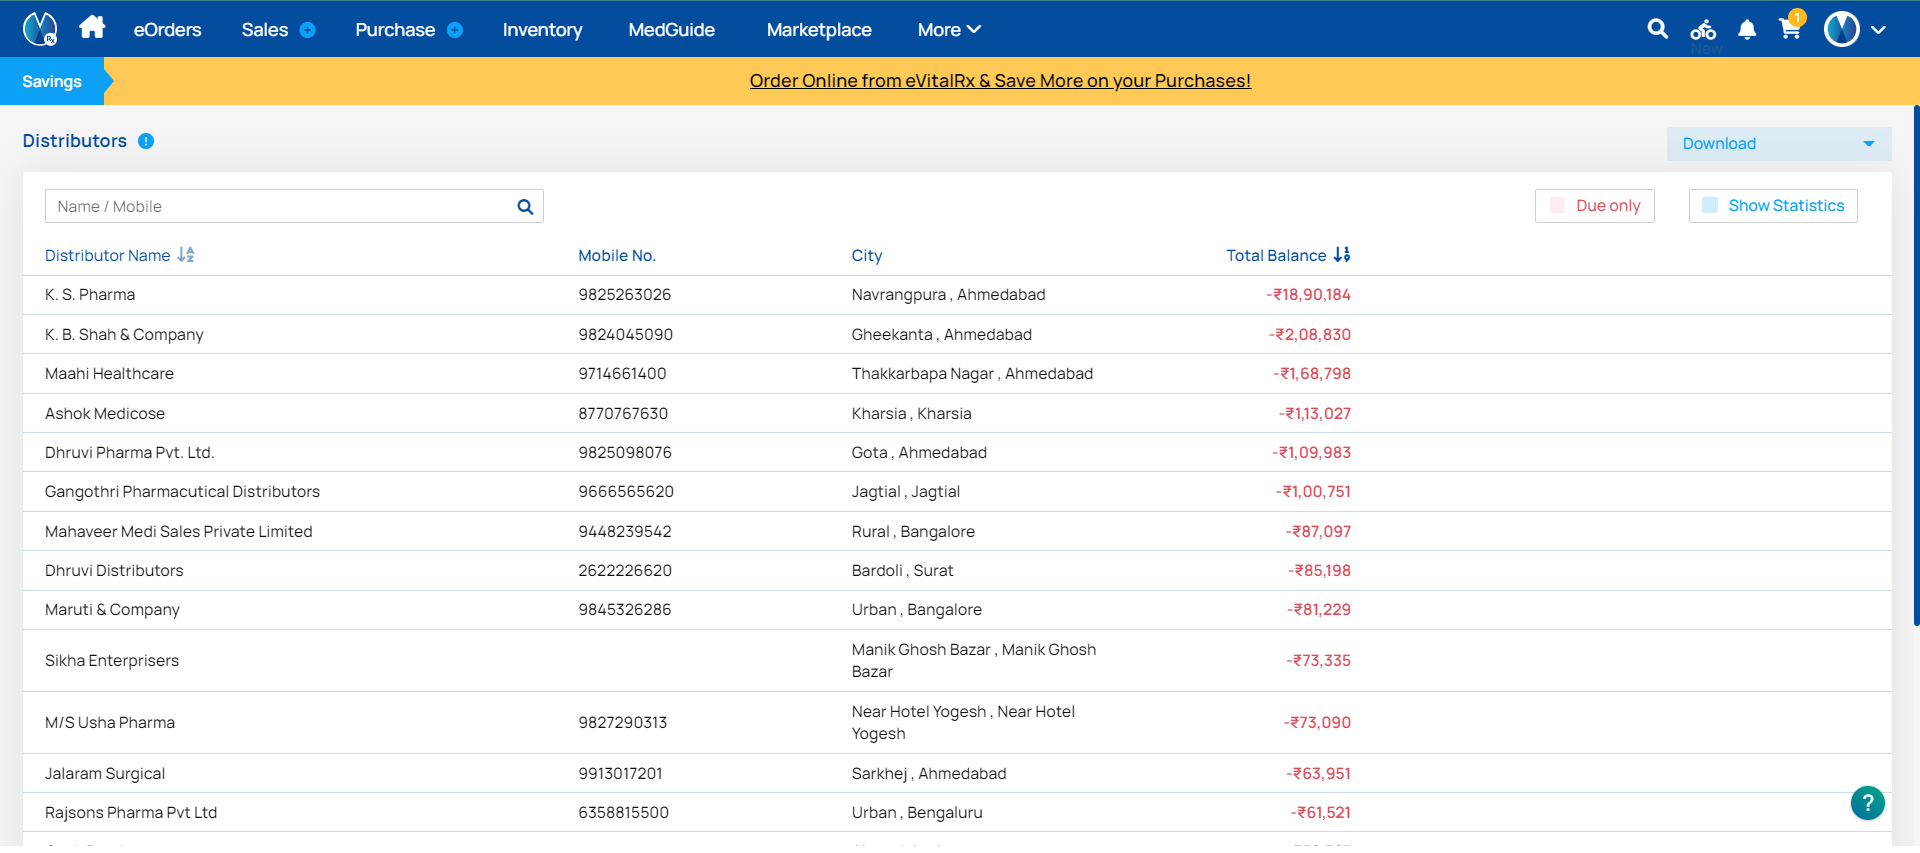Open the Purchase menu
The image size is (1920, 853).
click(395, 30)
